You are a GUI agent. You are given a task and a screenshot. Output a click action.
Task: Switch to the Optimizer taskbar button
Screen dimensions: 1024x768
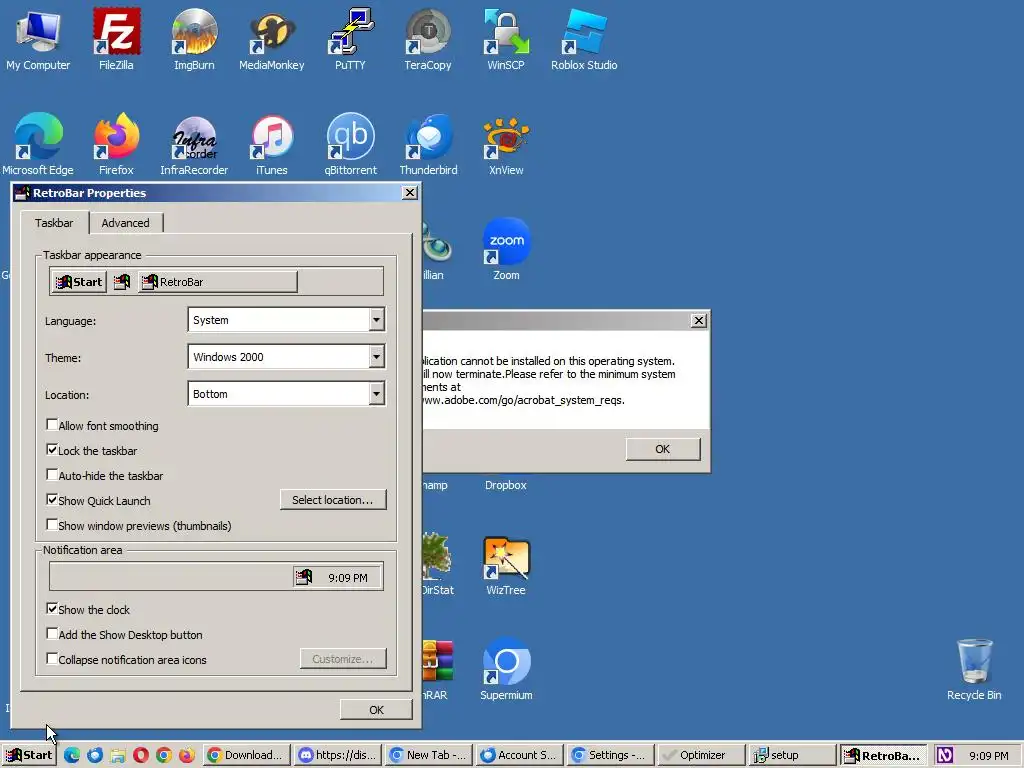(701, 756)
